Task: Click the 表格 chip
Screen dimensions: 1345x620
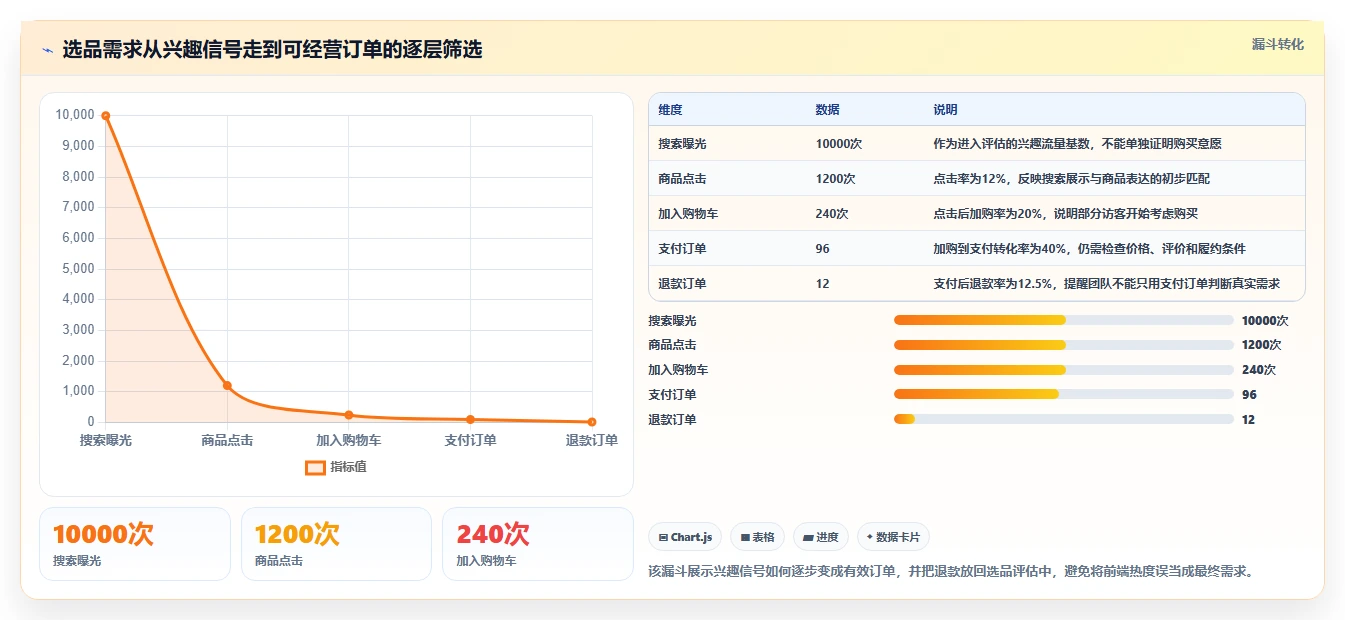Action: pos(758,537)
